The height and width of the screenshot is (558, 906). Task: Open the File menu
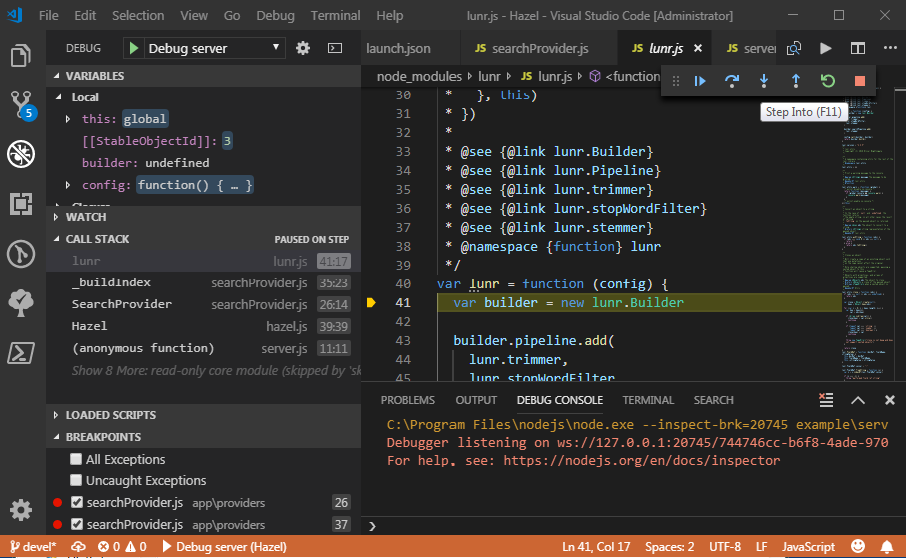pyautogui.click(x=49, y=16)
